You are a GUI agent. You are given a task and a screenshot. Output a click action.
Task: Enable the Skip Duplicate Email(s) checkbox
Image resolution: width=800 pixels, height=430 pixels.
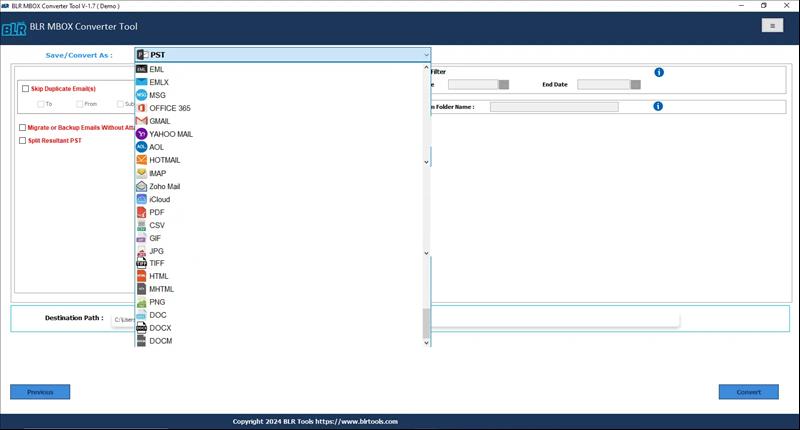(25, 89)
